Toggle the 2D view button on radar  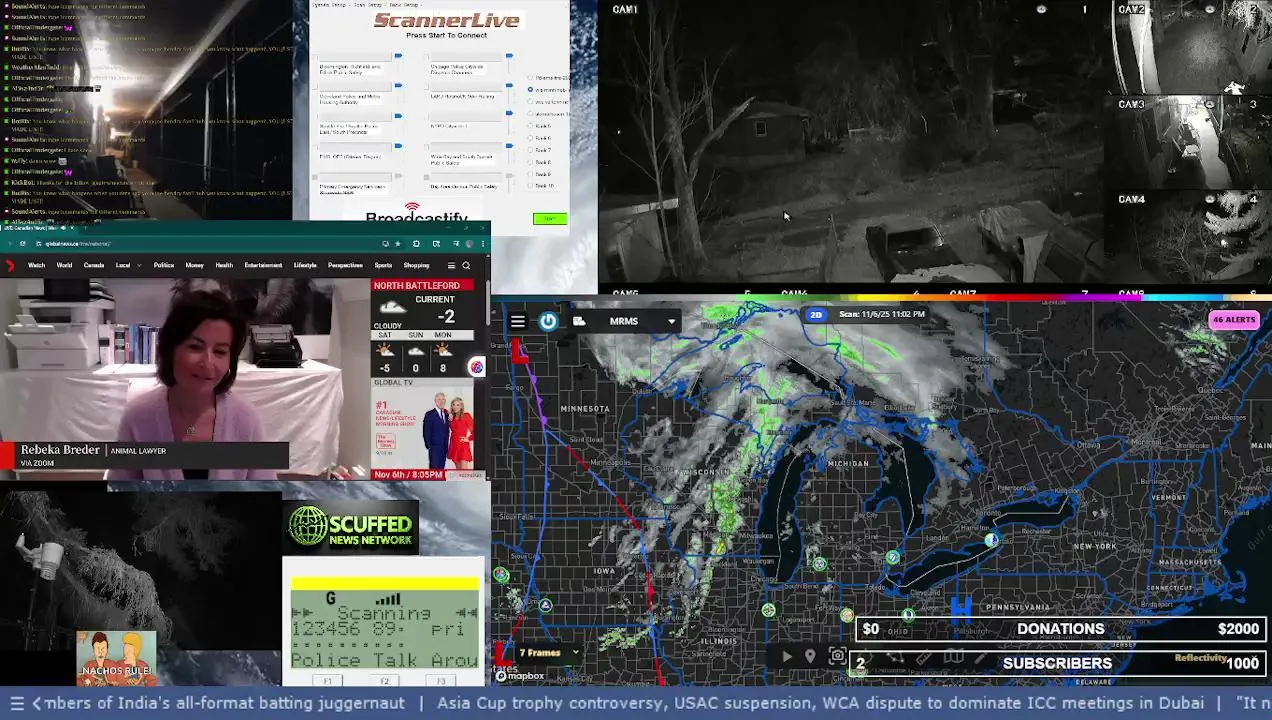pos(816,314)
